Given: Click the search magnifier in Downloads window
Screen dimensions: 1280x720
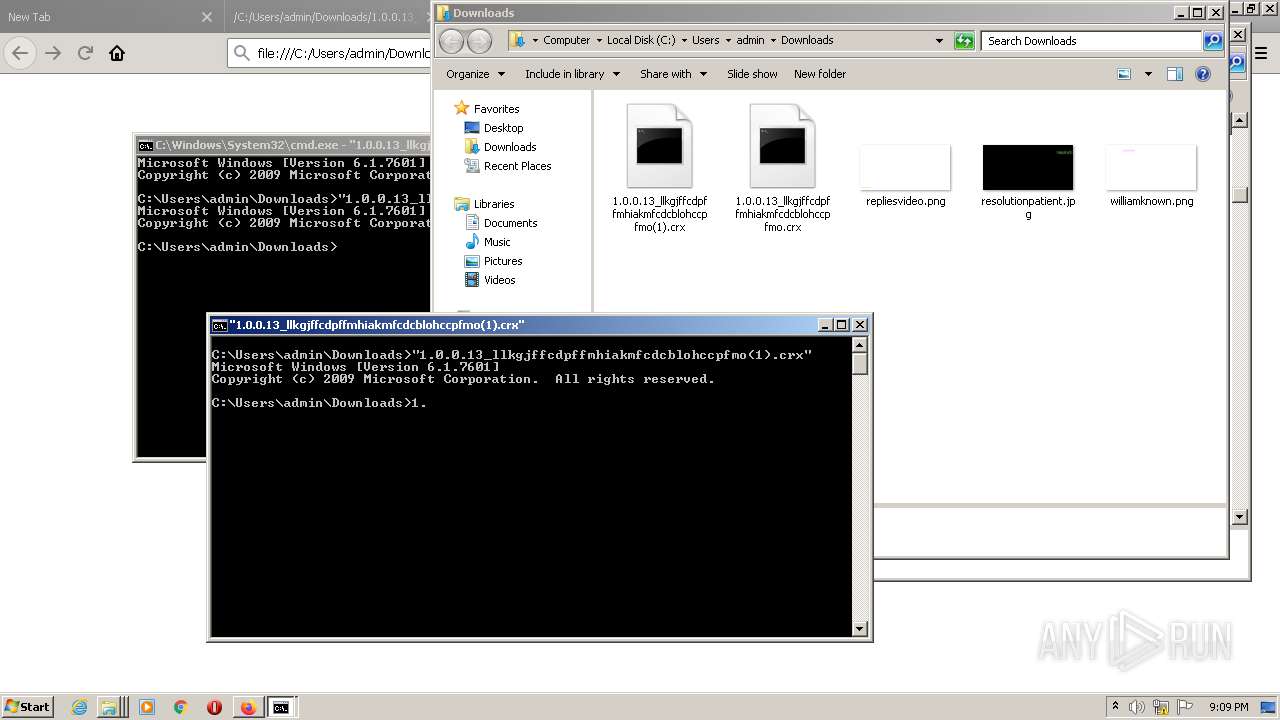Looking at the screenshot, I should pos(1213,41).
